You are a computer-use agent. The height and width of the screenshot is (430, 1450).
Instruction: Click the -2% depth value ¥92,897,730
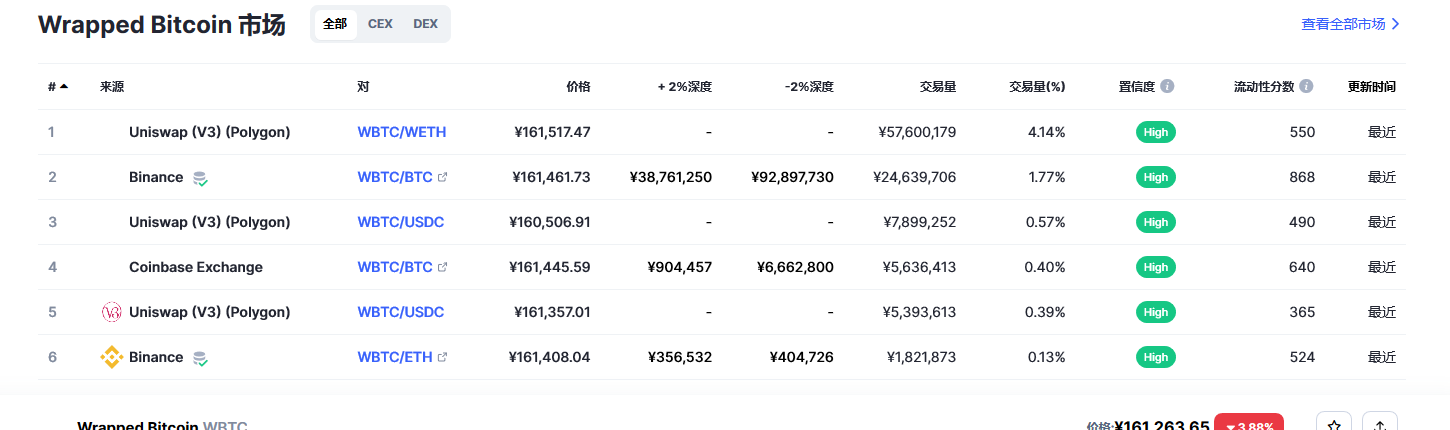click(x=792, y=177)
